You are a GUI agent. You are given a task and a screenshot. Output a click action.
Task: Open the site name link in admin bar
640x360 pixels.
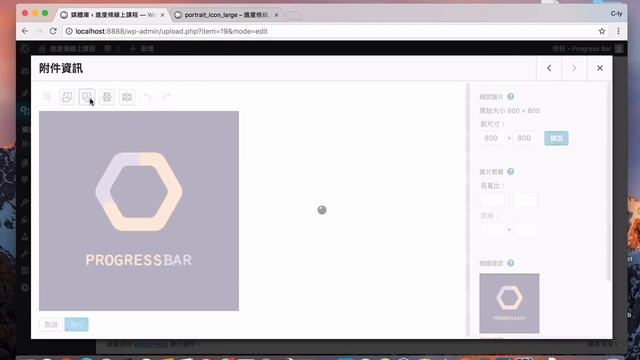[67, 49]
